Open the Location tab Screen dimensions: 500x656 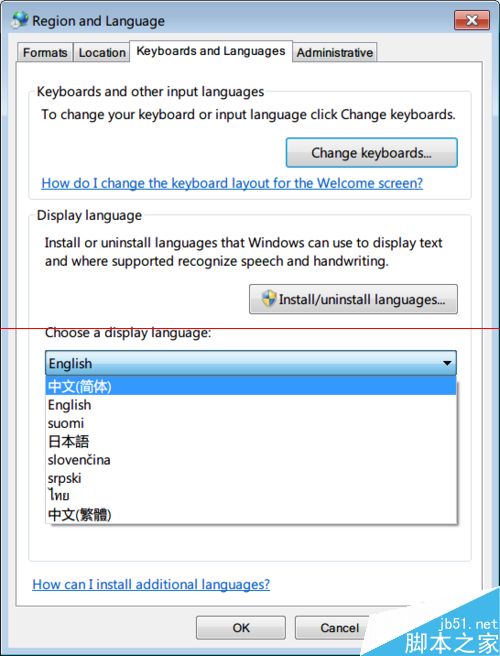(102, 53)
